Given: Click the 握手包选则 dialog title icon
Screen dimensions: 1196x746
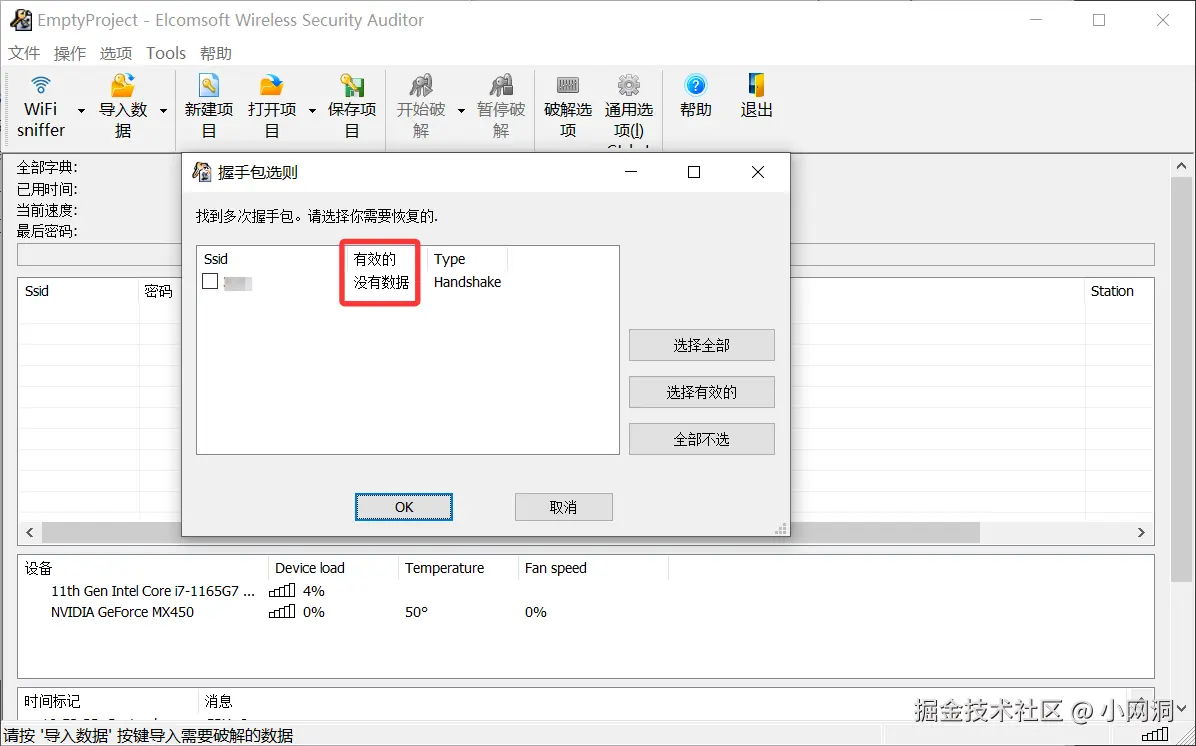Looking at the screenshot, I should click(x=201, y=172).
